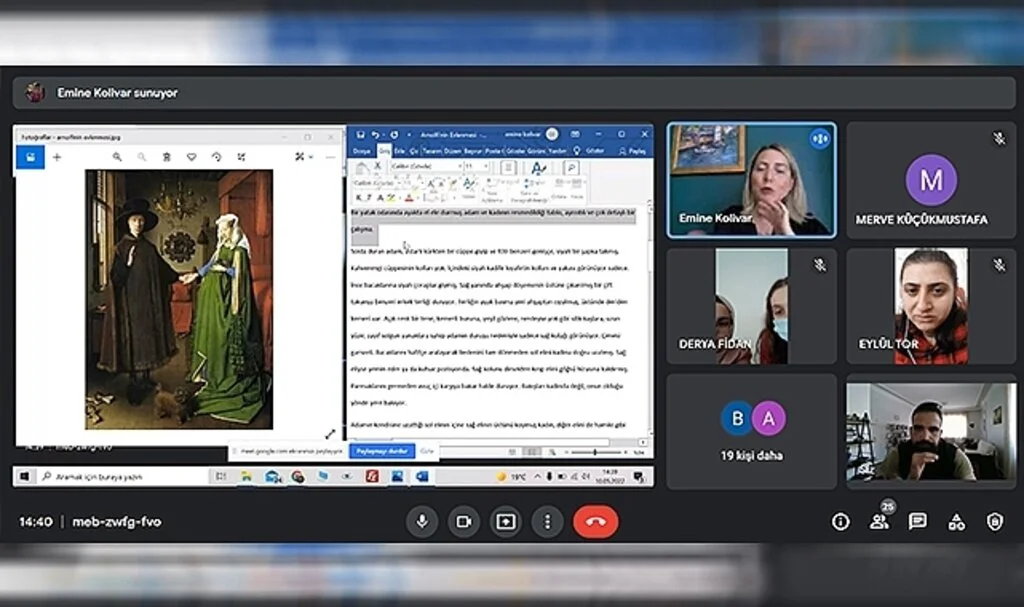
Task: Delete the photo with the trash icon
Action: [x=167, y=157]
